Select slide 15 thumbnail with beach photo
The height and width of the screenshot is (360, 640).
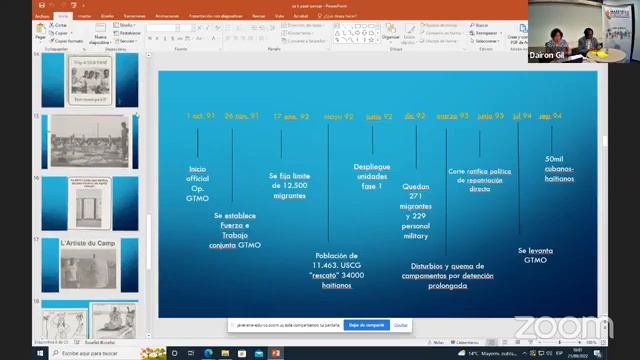(x=90, y=142)
